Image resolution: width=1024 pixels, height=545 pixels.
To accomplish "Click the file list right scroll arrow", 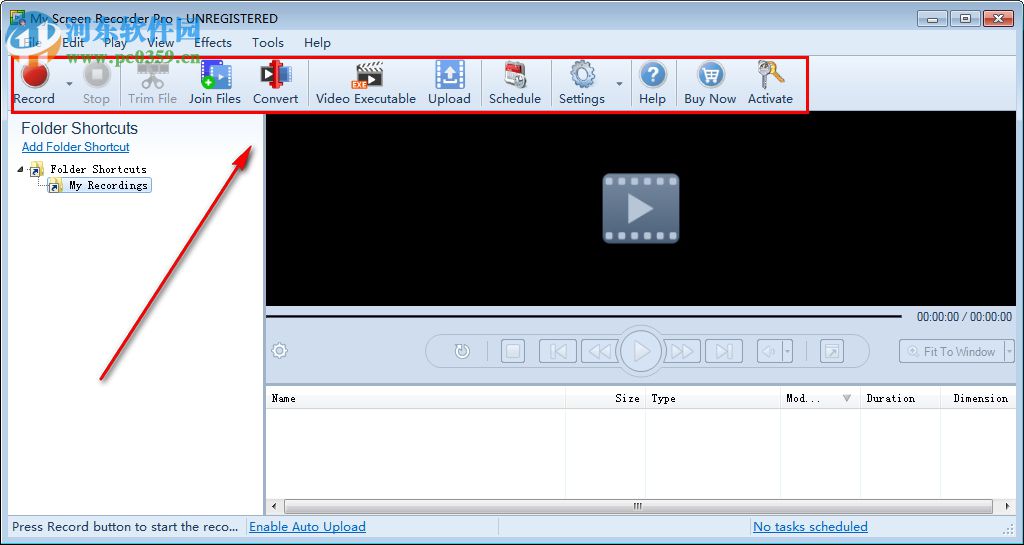I will click(1008, 506).
